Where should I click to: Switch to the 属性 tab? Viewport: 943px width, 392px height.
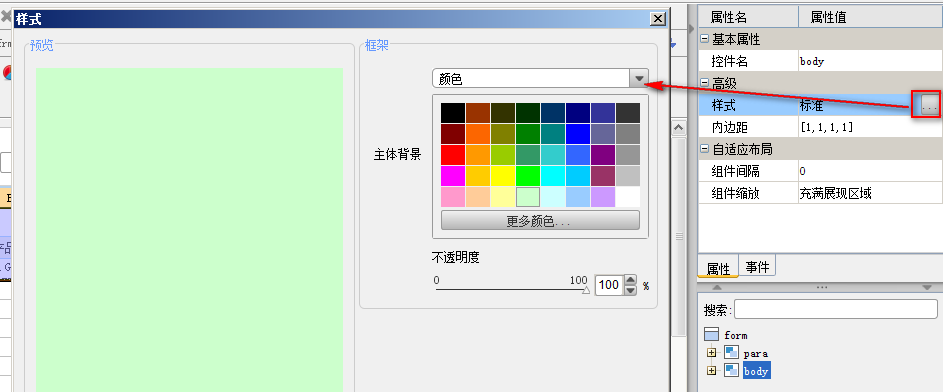click(718, 268)
